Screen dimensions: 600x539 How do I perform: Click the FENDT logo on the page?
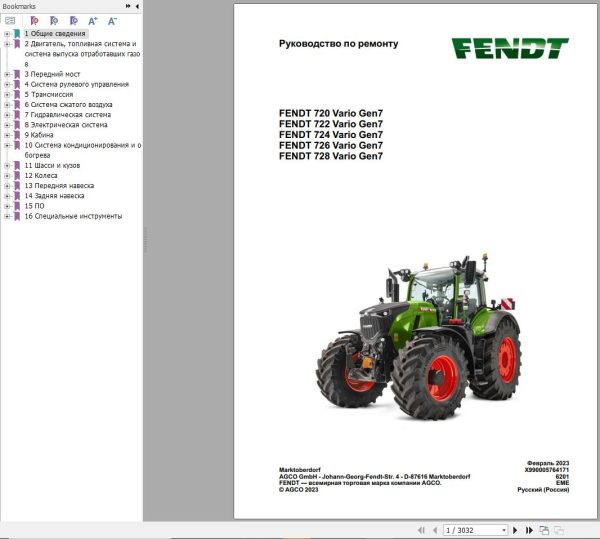[x=510, y=48]
